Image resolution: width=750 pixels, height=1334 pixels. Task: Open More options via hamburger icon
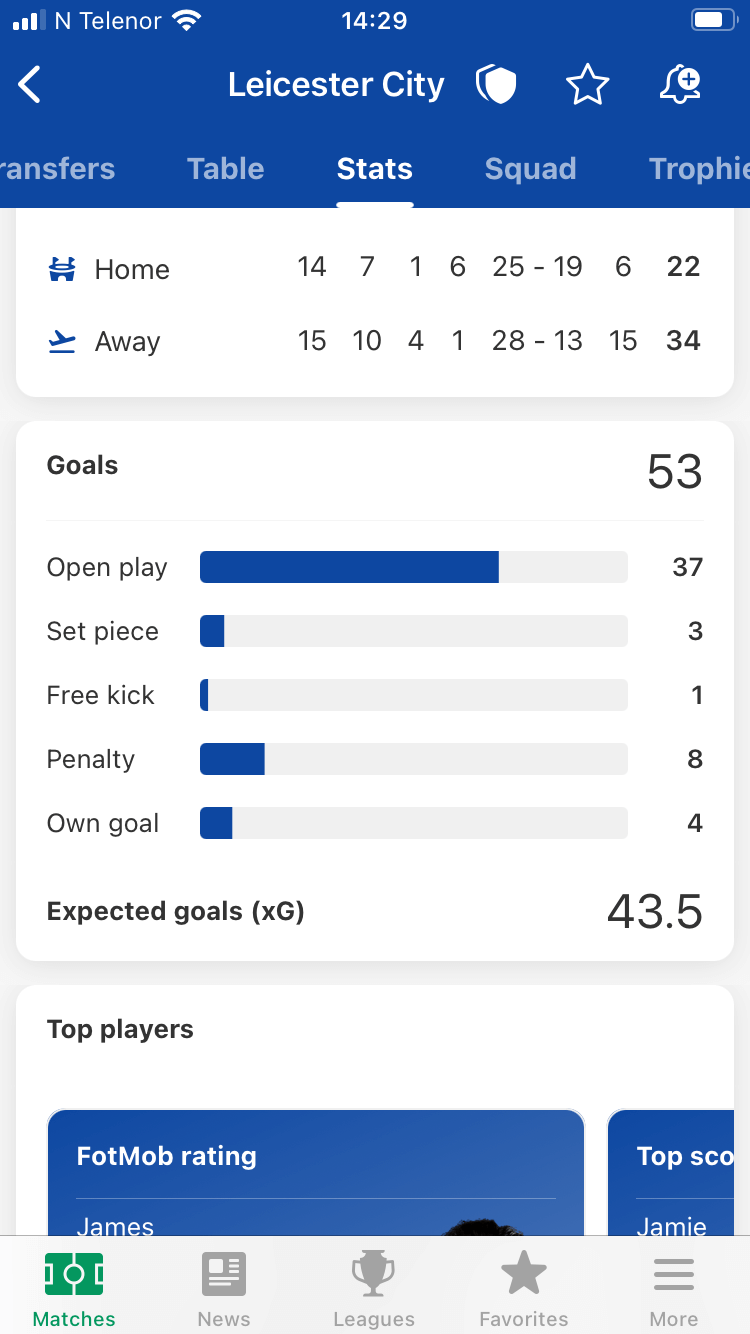pyautogui.click(x=673, y=1275)
